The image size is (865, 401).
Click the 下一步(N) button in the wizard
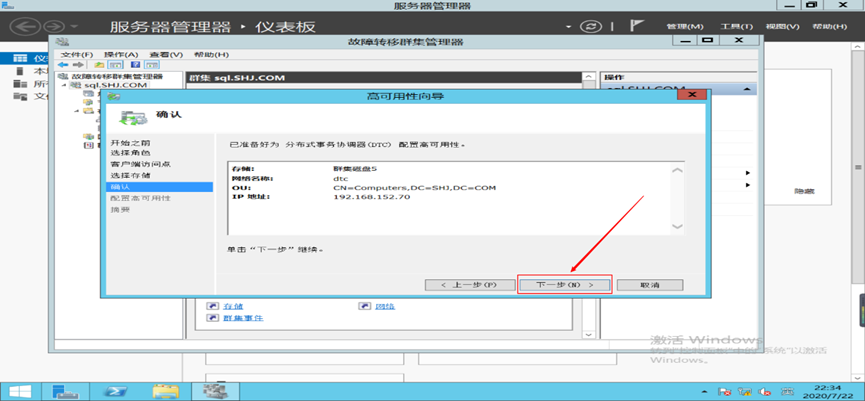click(x=565, y=285)
